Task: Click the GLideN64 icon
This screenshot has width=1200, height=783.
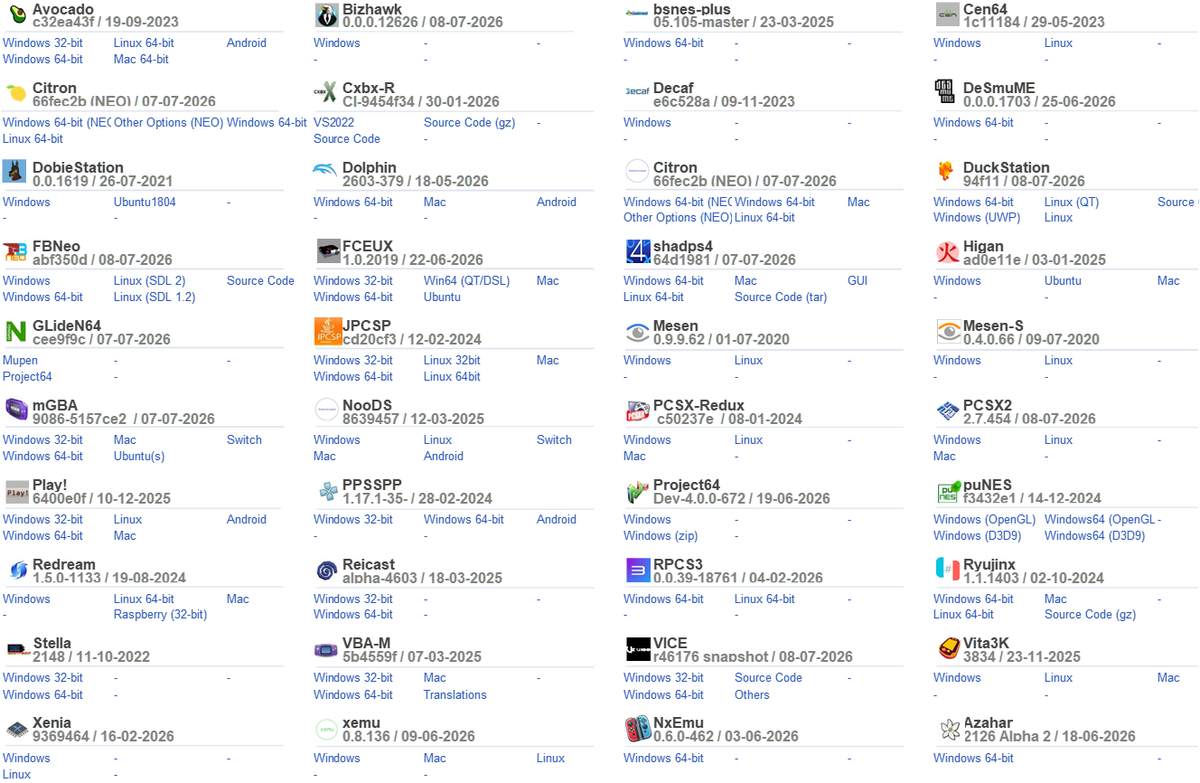Action: [x=15, y=331]
